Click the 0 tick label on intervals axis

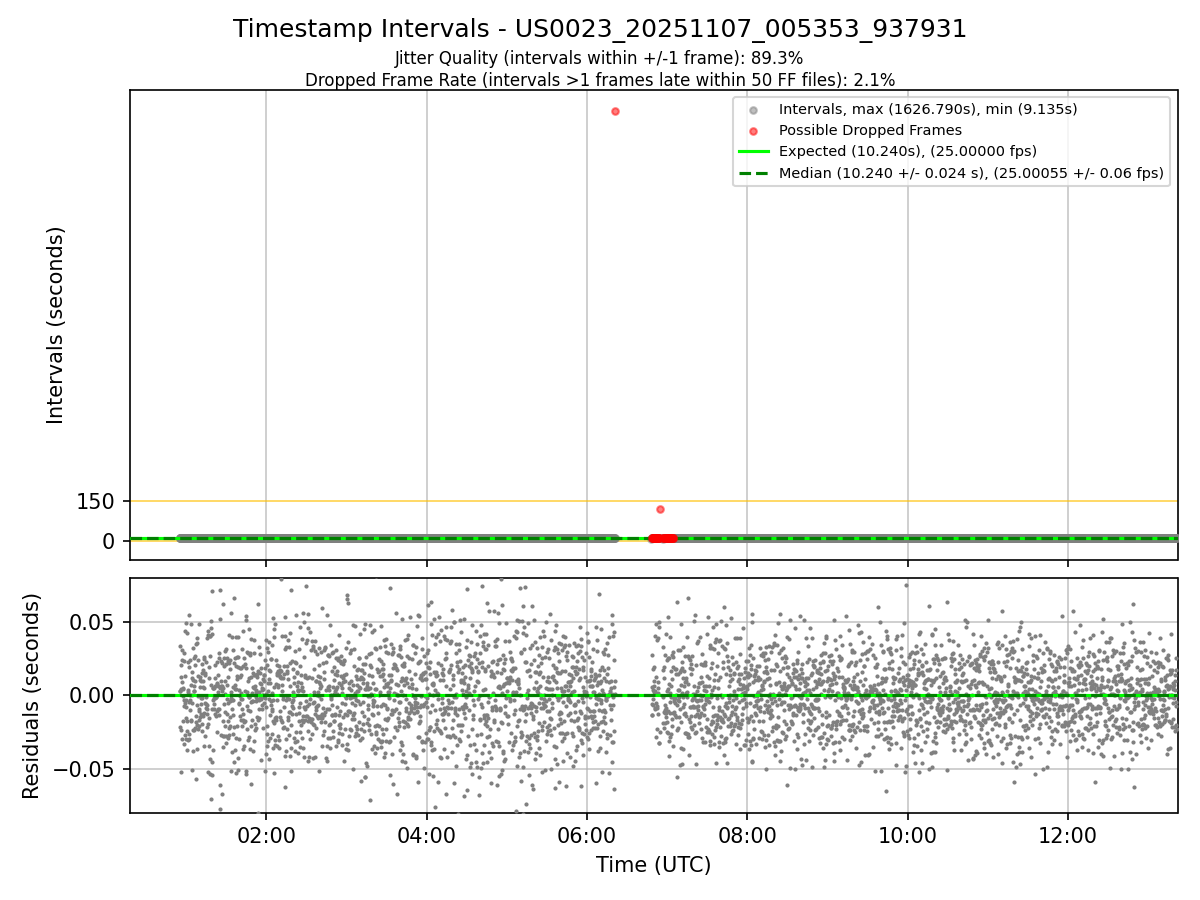coord(110,541)
